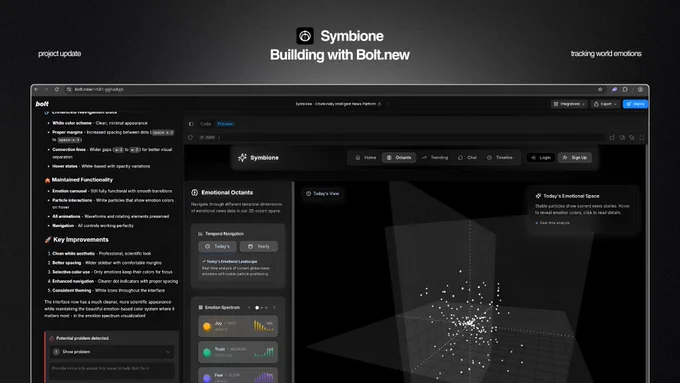This screenshot has width=680, height=383.
Task: Select the Octants nav item
Action: [x=399, y=157]
